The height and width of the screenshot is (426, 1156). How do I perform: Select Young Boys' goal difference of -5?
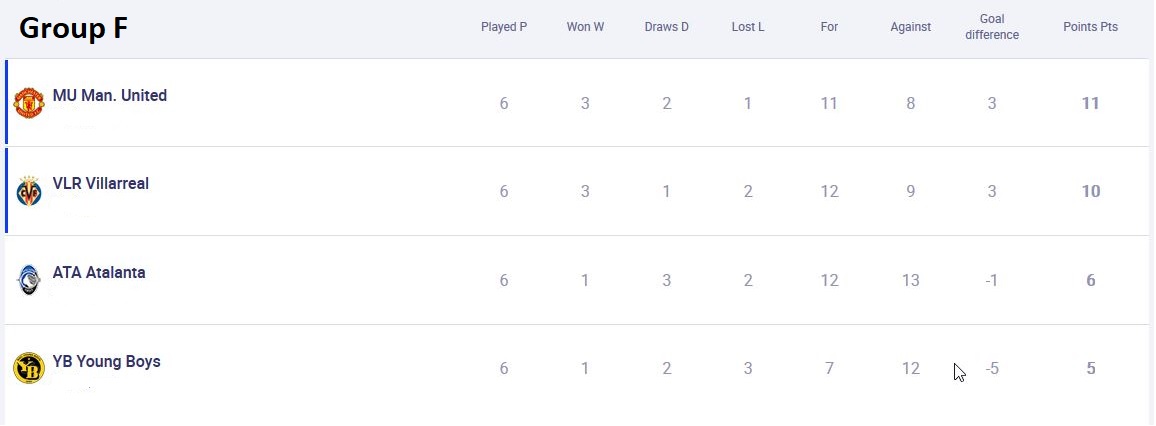click(992, 369)
